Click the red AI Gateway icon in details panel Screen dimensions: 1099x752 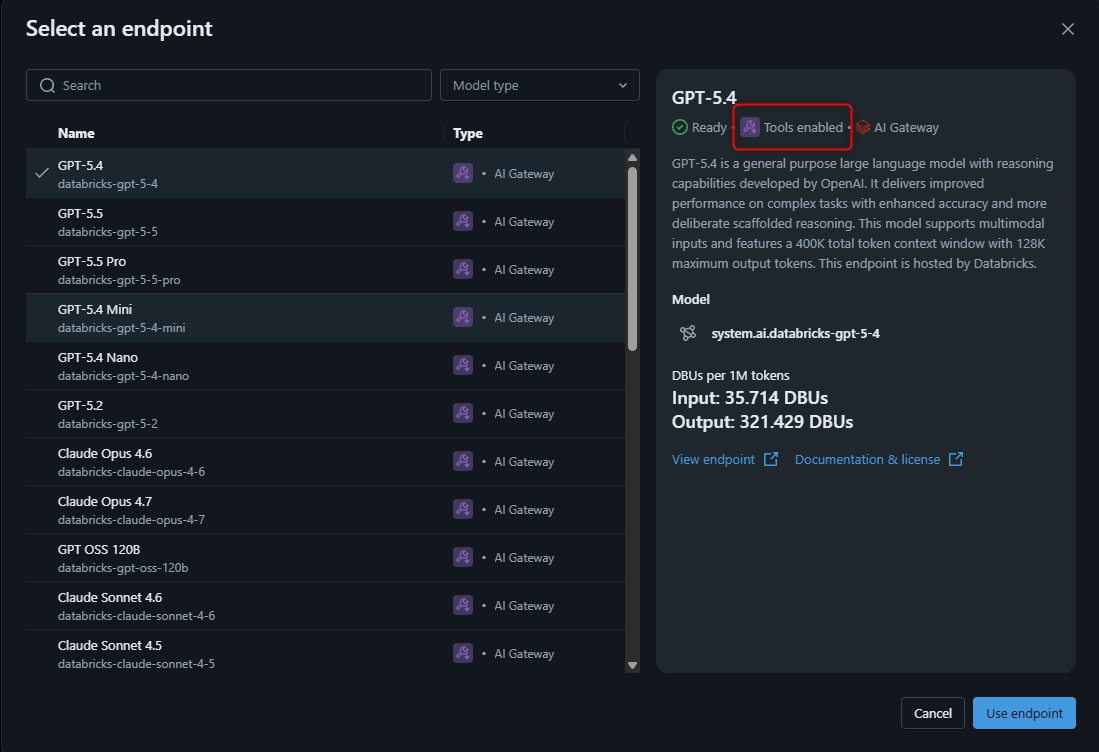coord(863,127)
